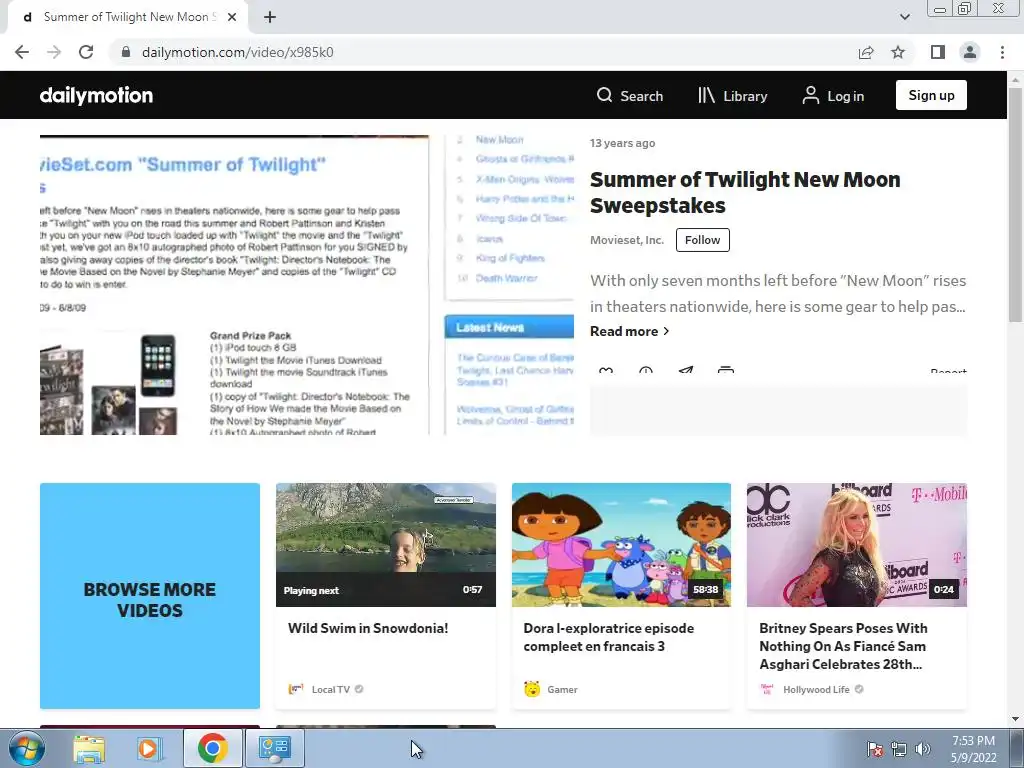Select the Summer of Twilight New Moon tab
The image size is (1024, 768).
[127, 17]
